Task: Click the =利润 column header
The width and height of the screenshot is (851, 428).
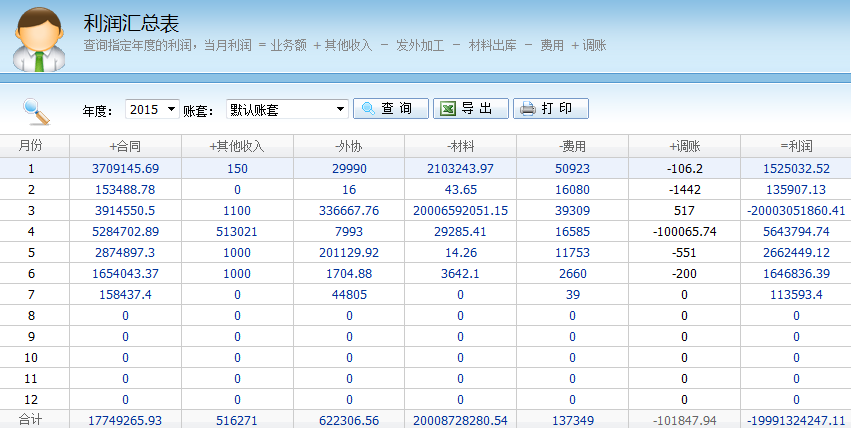Action: click(796, 146)
